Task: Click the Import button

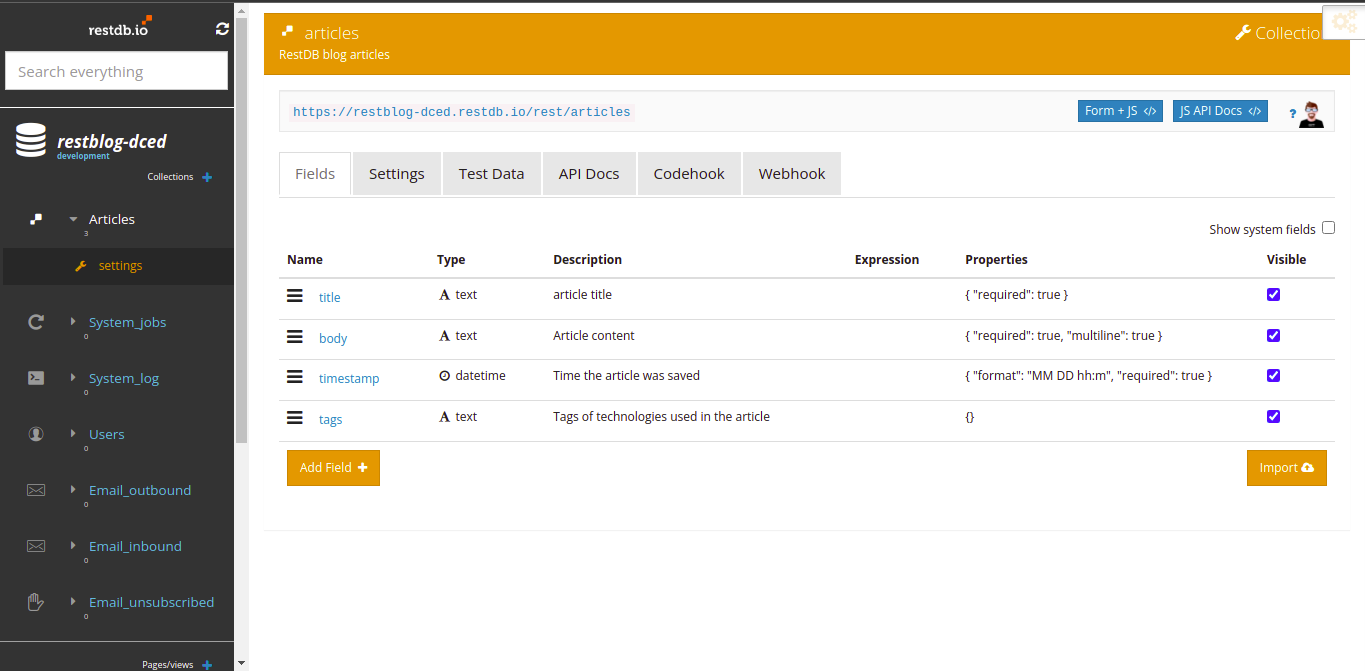Action: click(1286, 468)
